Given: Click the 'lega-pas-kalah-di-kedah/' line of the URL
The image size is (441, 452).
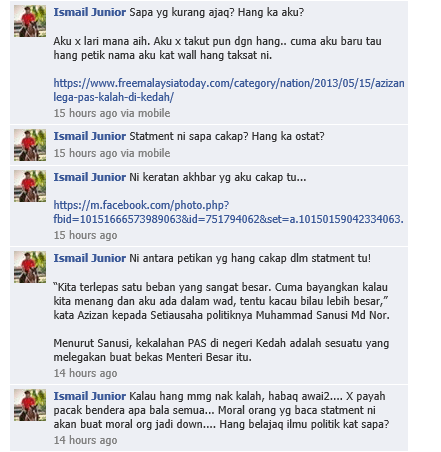Looking at the screenshot, I should tap(114, 97).
